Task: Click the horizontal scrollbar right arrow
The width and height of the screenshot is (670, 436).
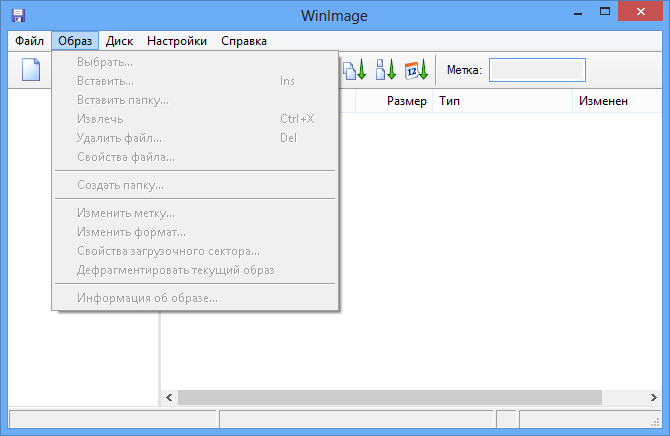Action: (x=654, y=398)
